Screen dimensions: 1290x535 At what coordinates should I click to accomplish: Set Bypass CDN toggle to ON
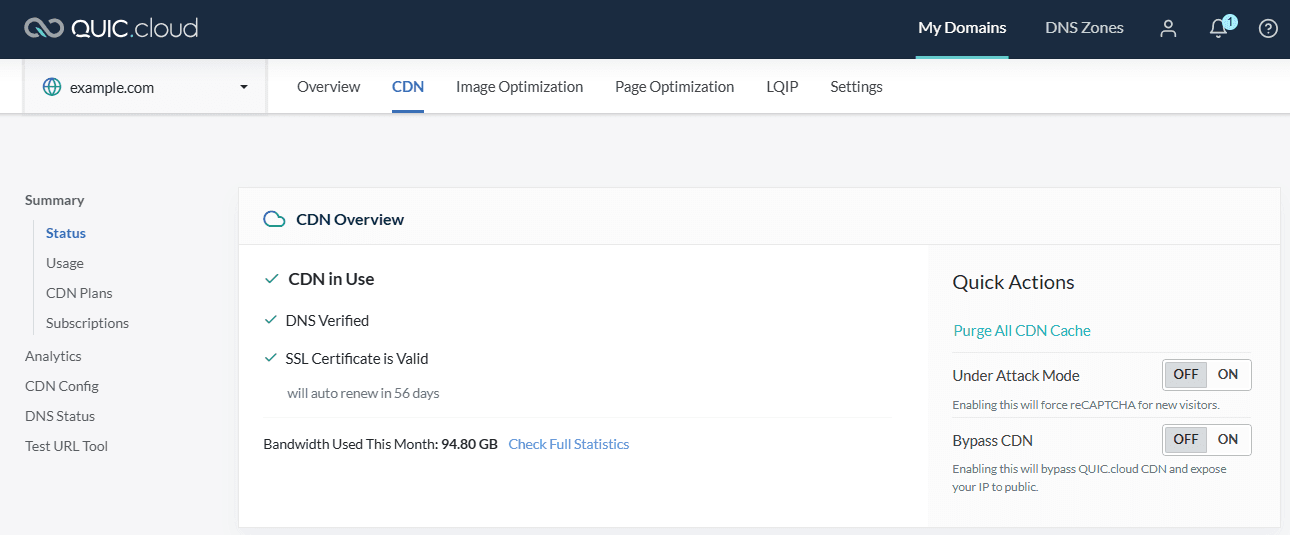(x=1228, y=439)
